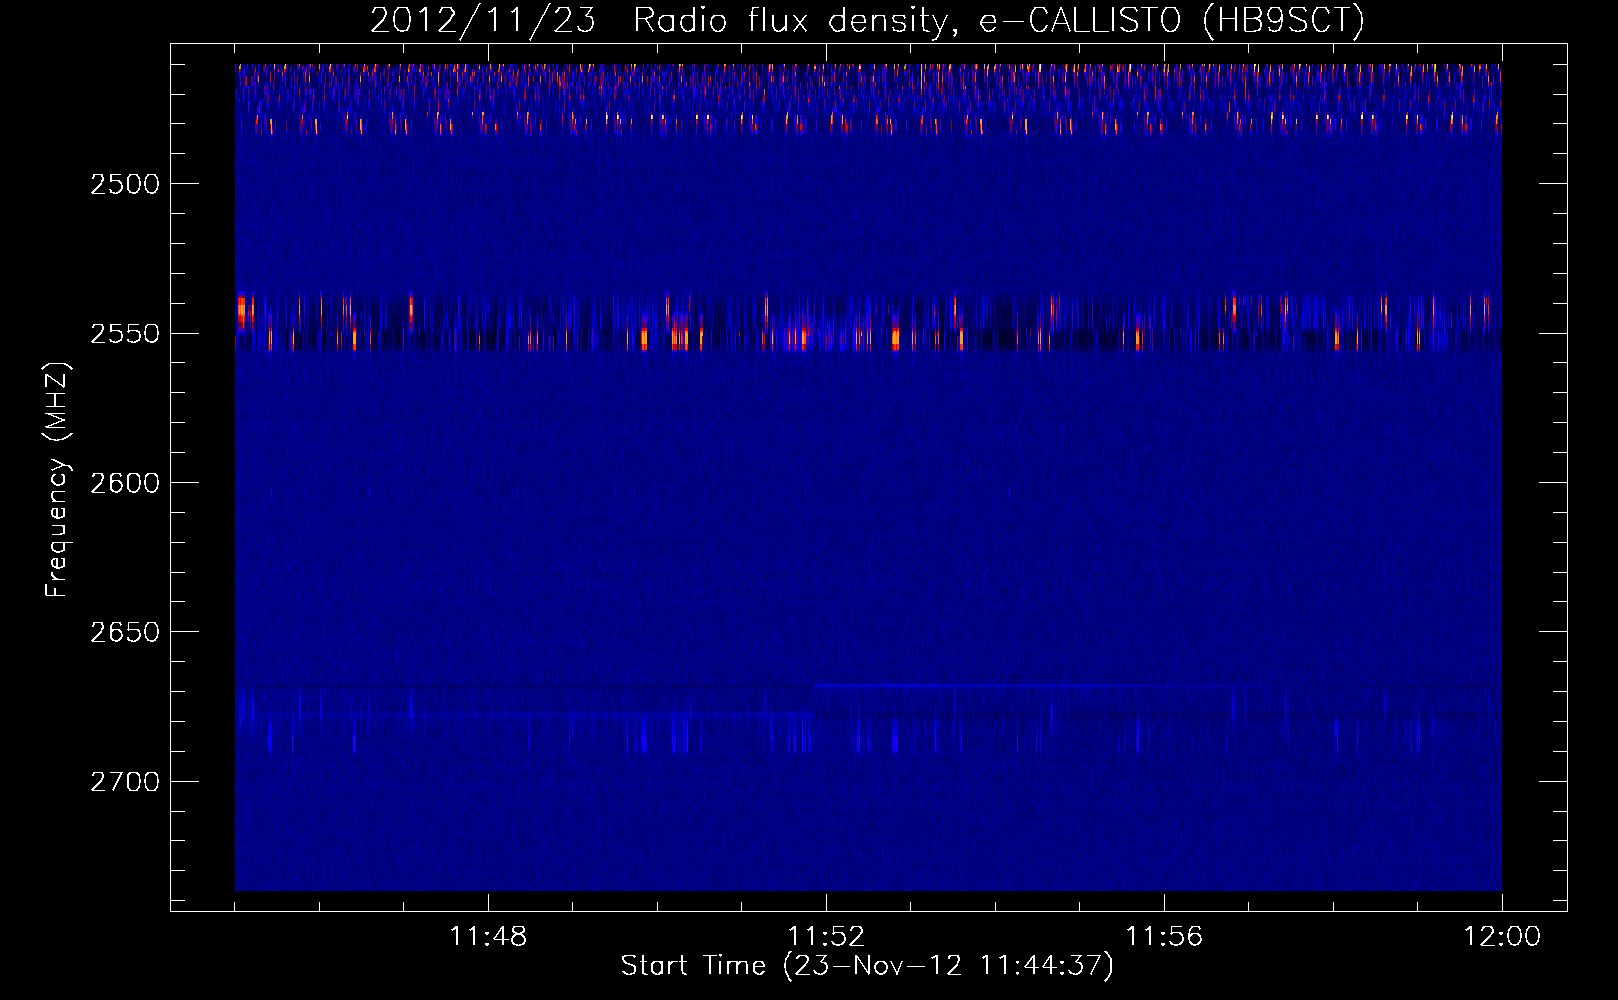The width and height of the screenshot is (1618, 1000).
Task: Click the 12:00 time axis label
Action: pos(1502,937)
